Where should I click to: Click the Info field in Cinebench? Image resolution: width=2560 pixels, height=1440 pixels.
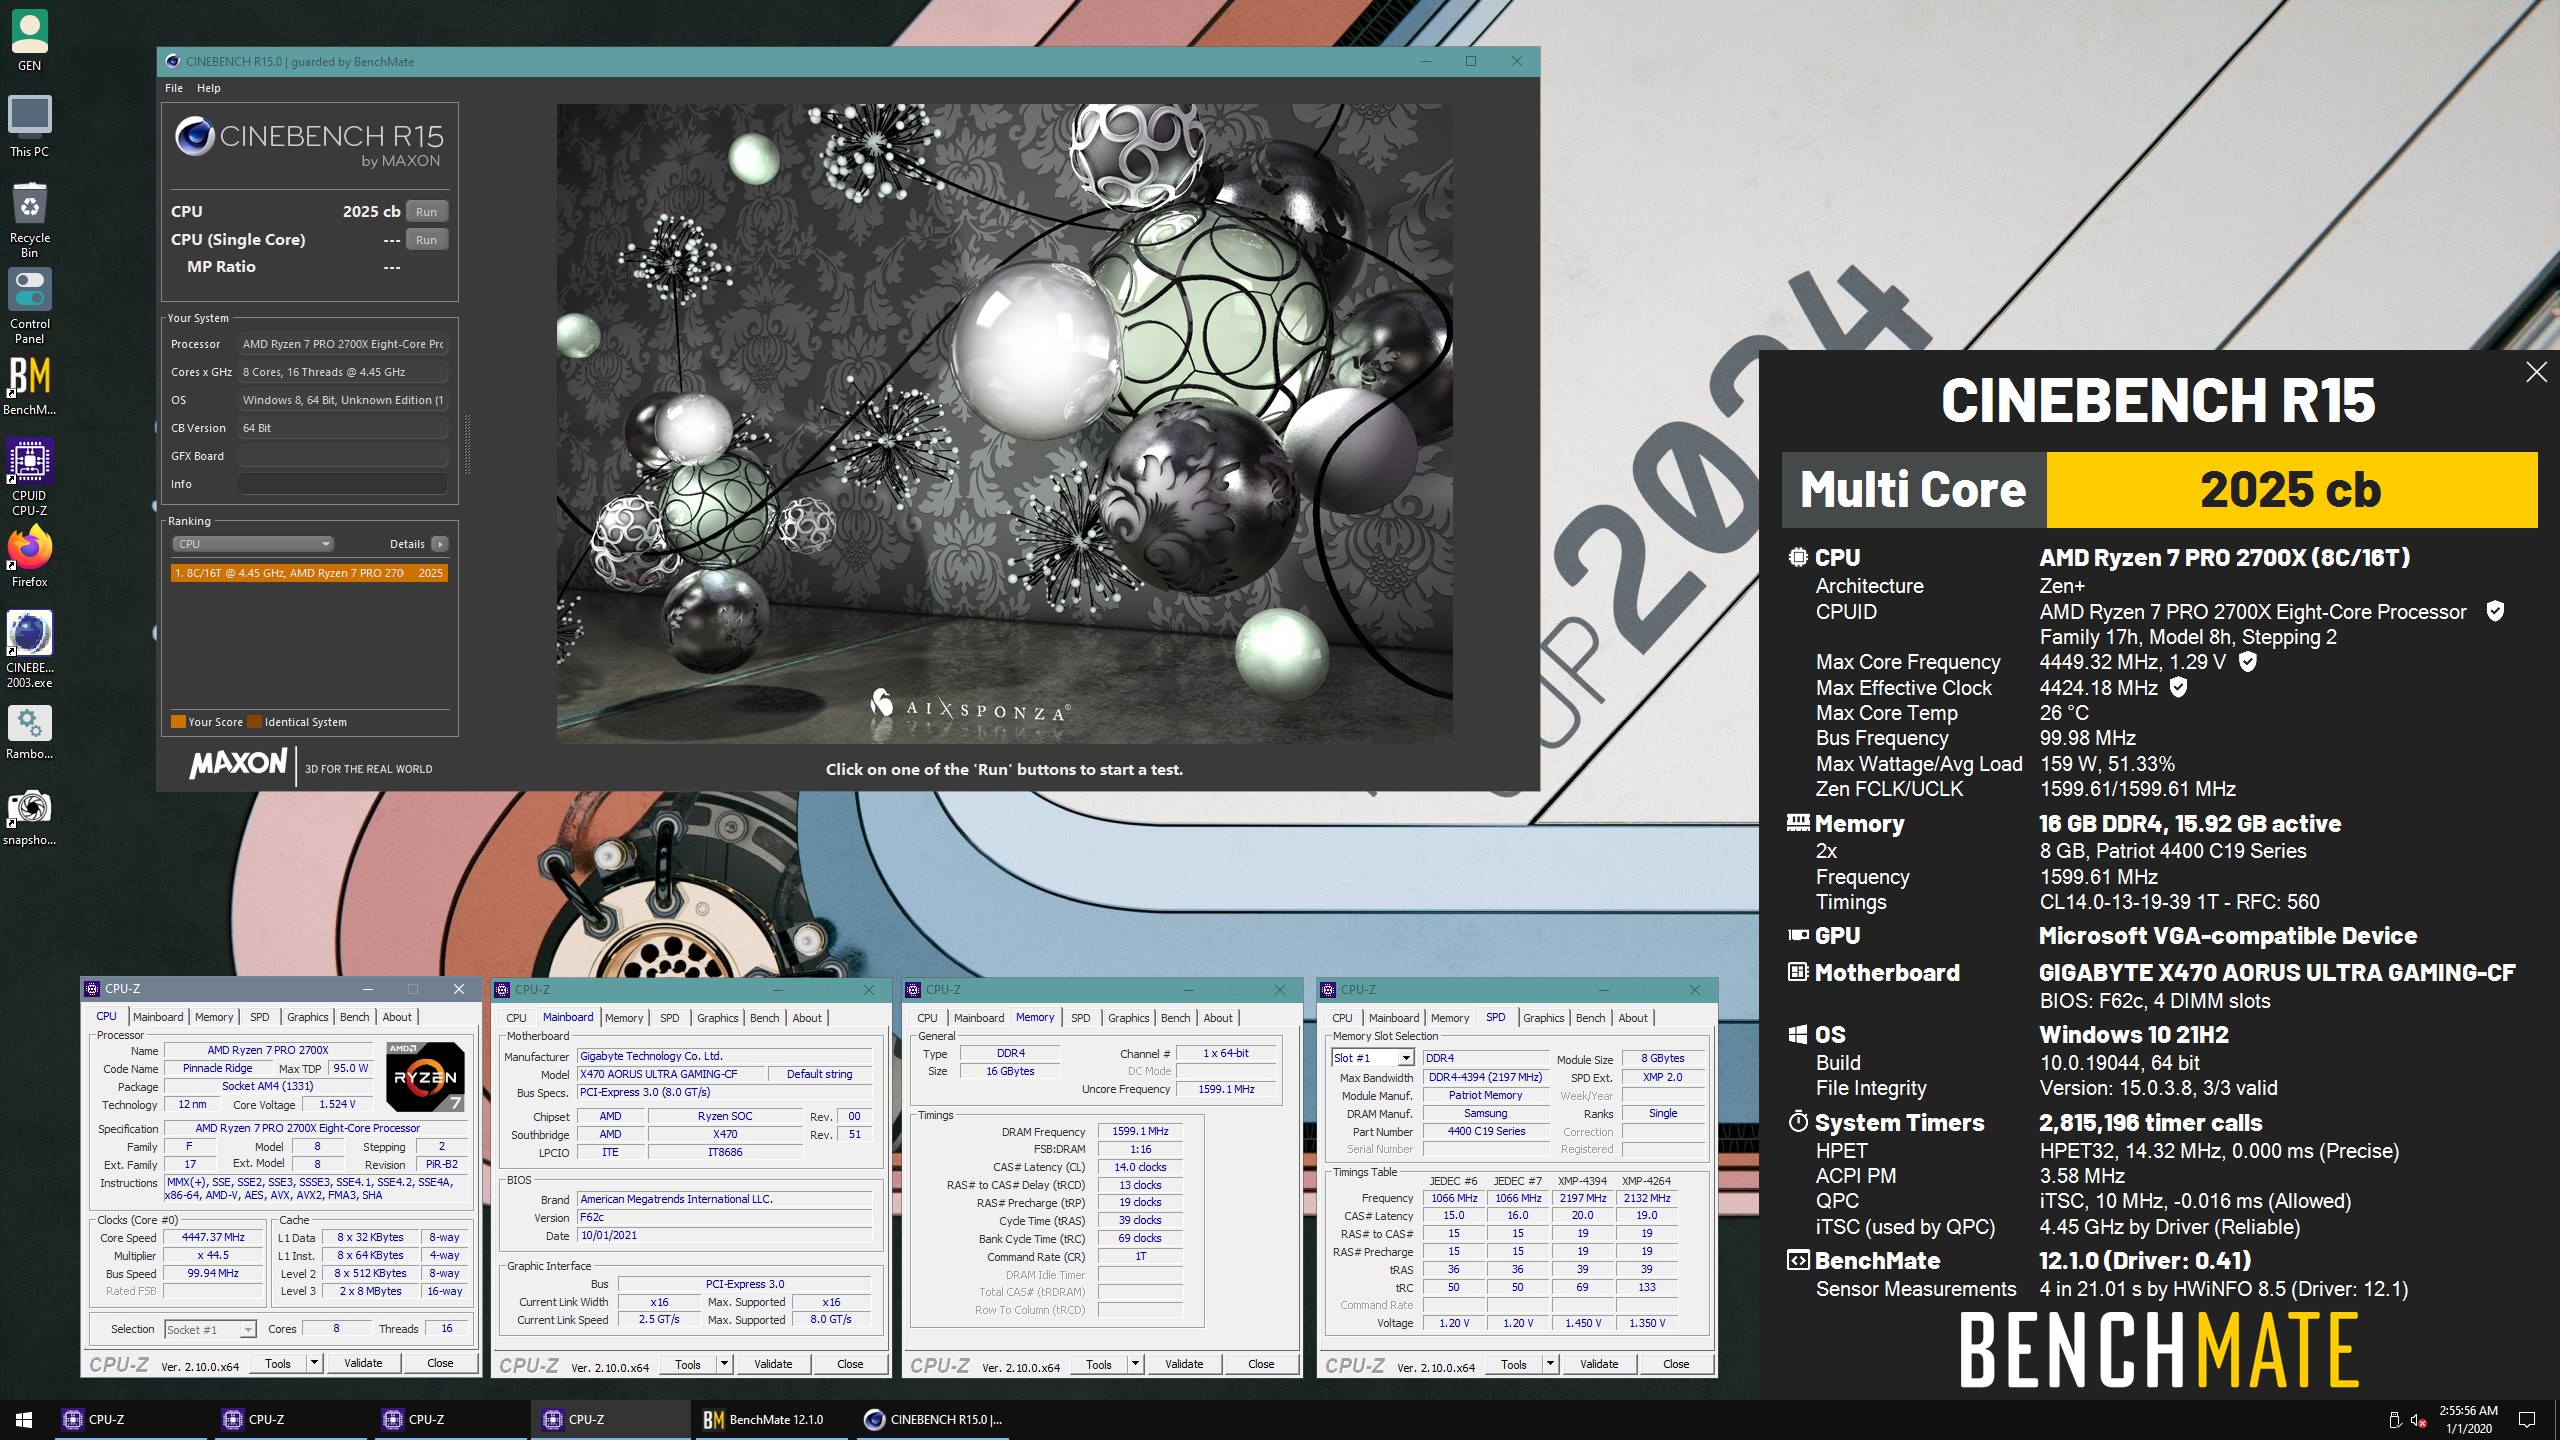point(342,484)
